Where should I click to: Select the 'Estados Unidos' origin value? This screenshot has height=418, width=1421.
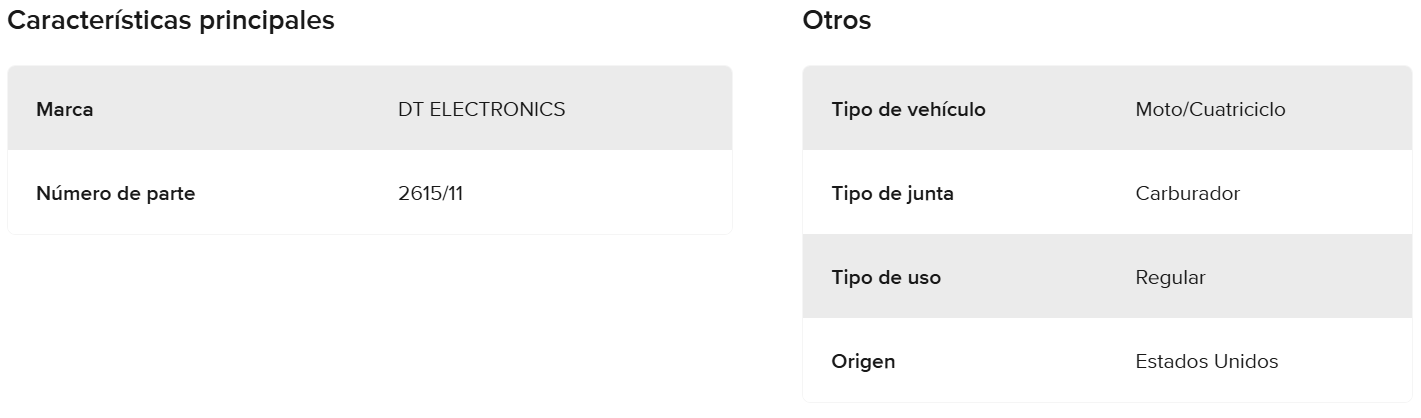(x=1206, y=361)
